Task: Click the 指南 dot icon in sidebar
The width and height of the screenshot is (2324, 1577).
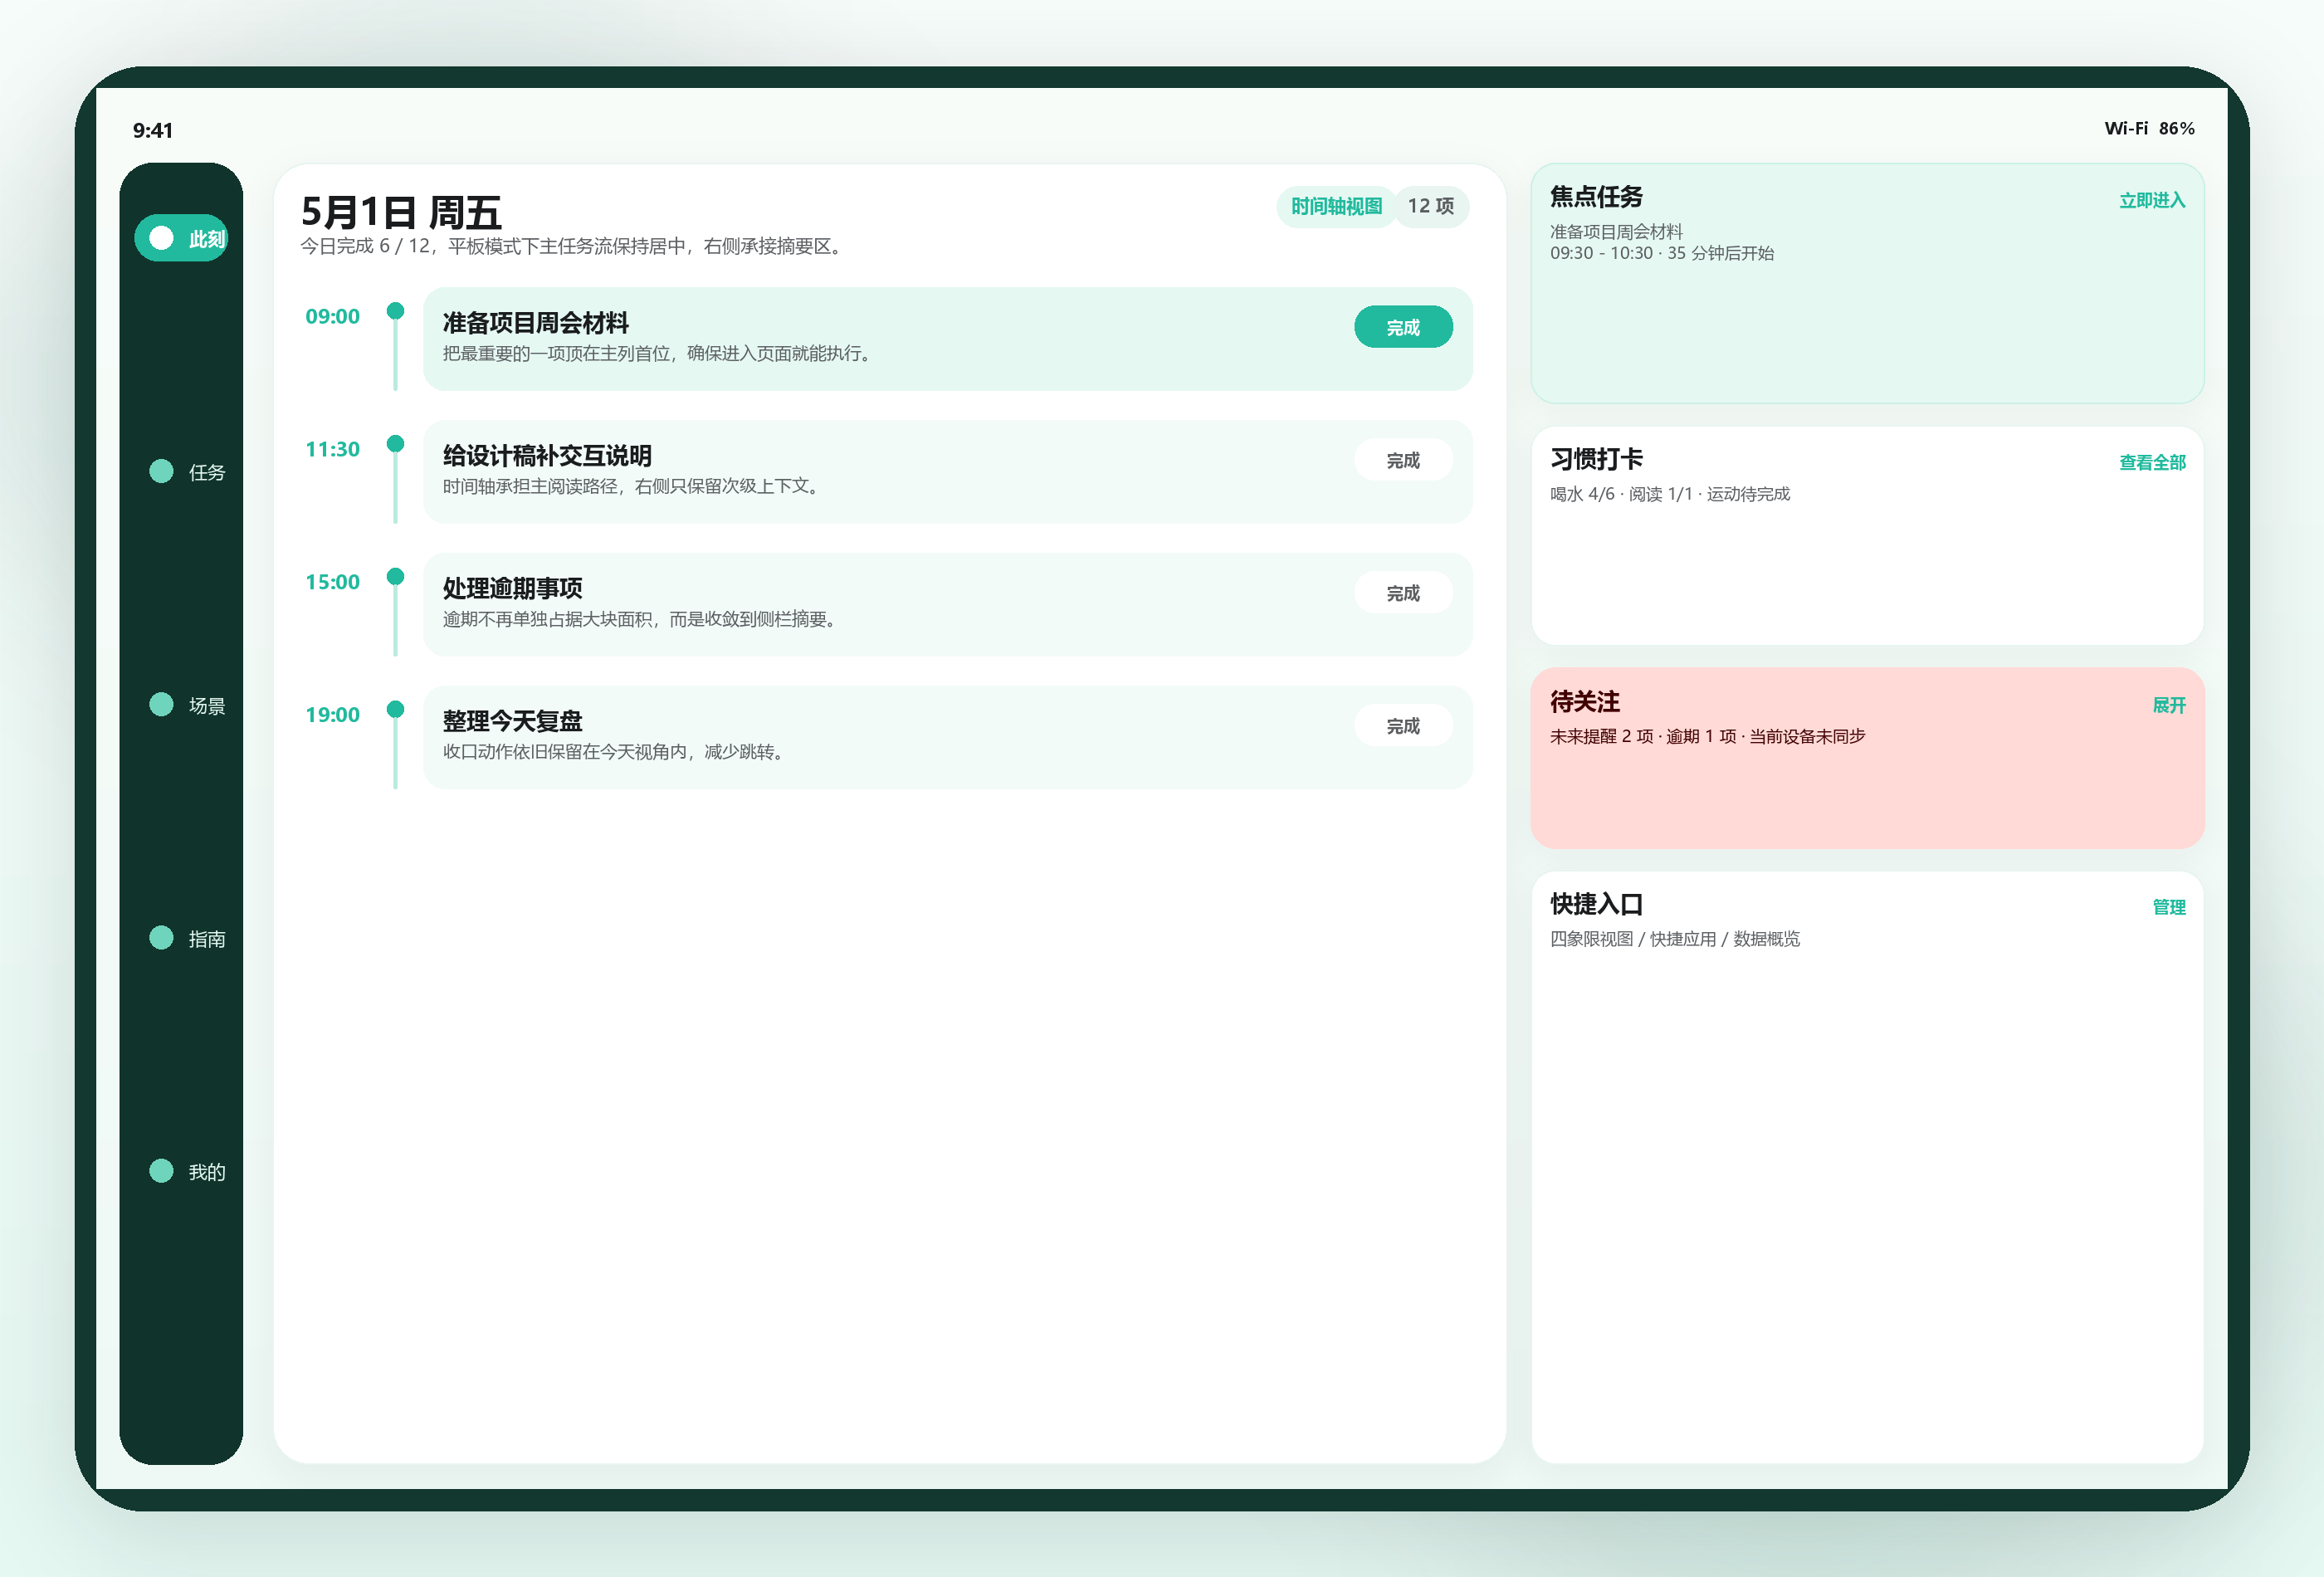Action: coord(161,937)
